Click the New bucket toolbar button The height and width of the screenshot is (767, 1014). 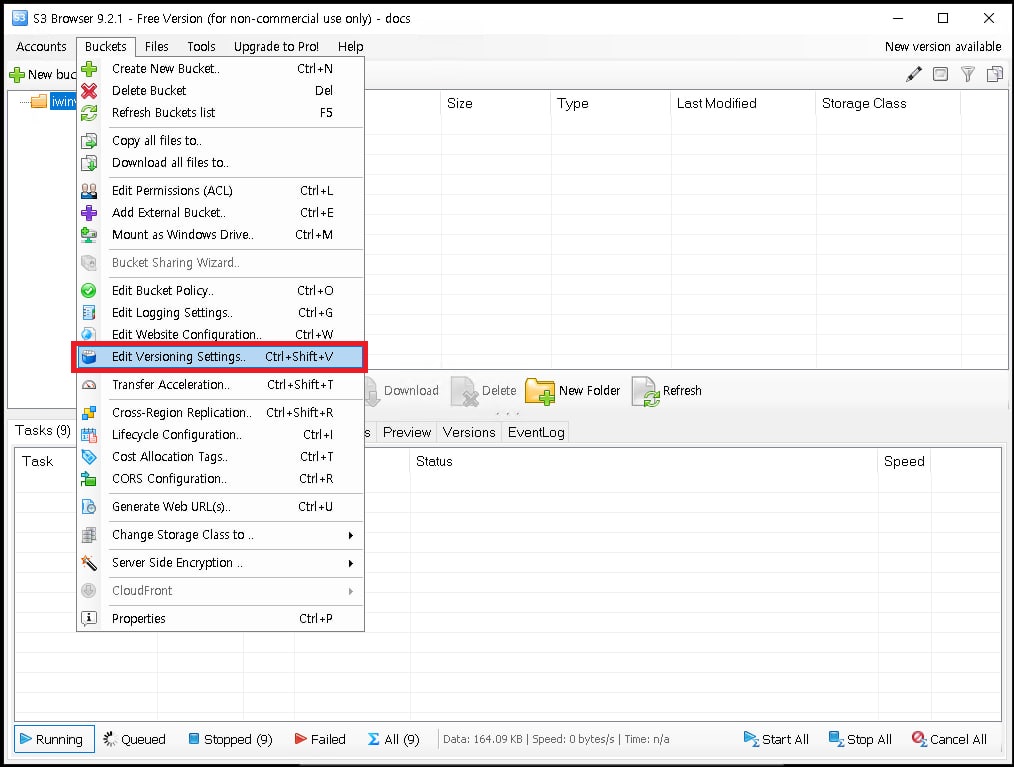[x=43, y=75]
